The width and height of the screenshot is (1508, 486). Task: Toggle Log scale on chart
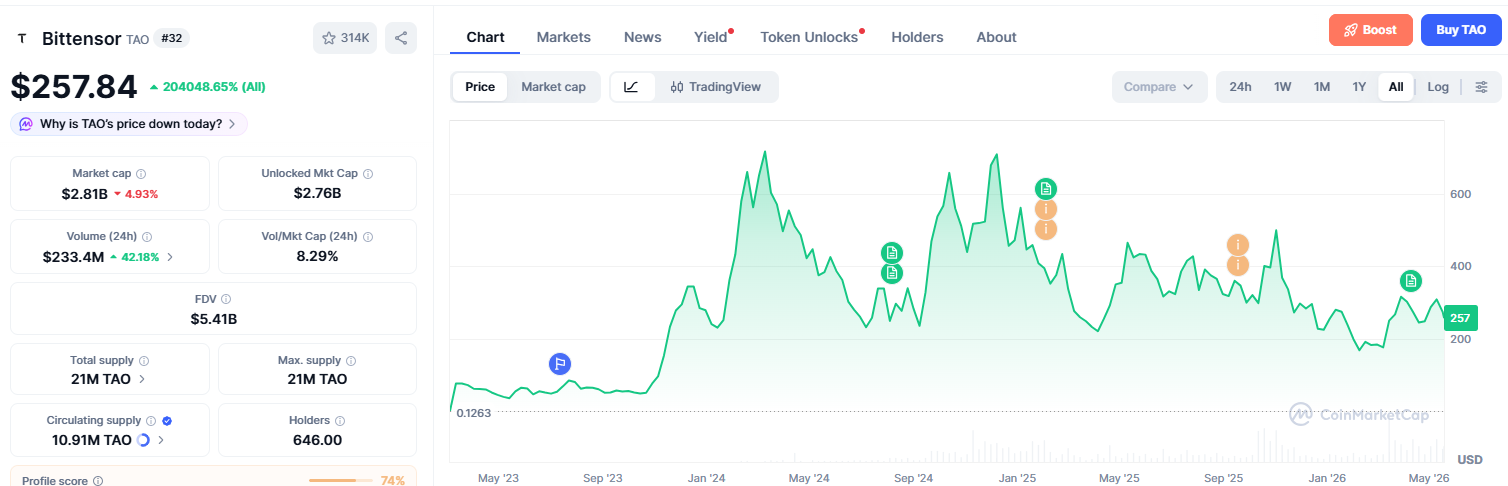coord(1438,87)
